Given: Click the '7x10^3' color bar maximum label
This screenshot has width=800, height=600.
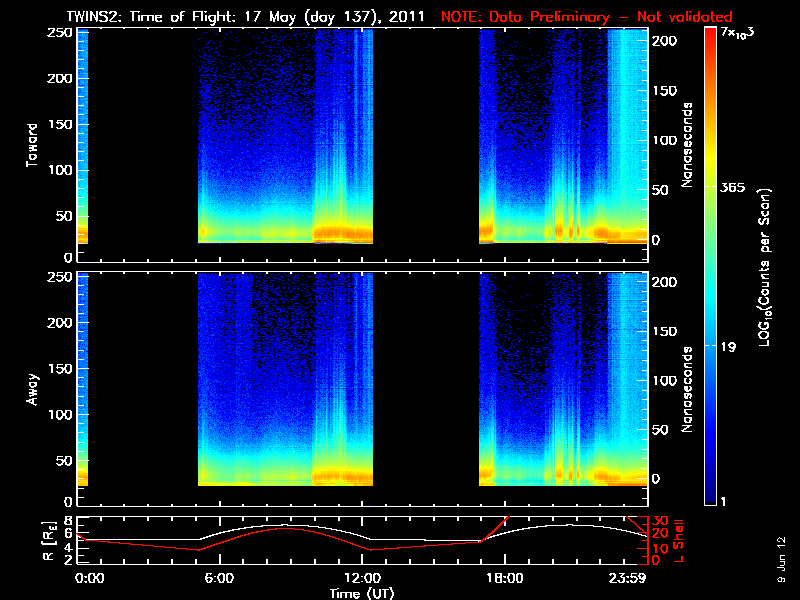Looking at the screenshot, I should [x=741, y=33].
